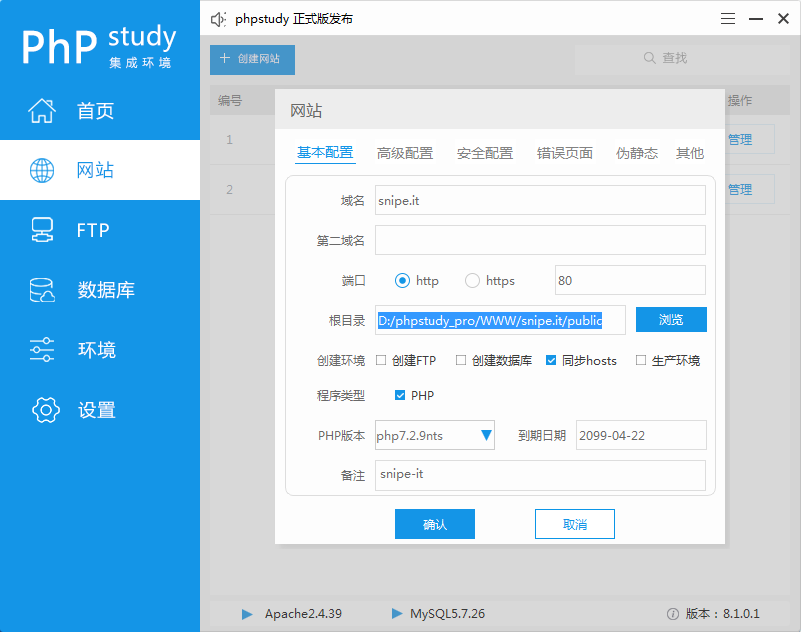Screen dimensions: 801x632
Task: Open the hamburger menu at top right
Action: [727, 18]
